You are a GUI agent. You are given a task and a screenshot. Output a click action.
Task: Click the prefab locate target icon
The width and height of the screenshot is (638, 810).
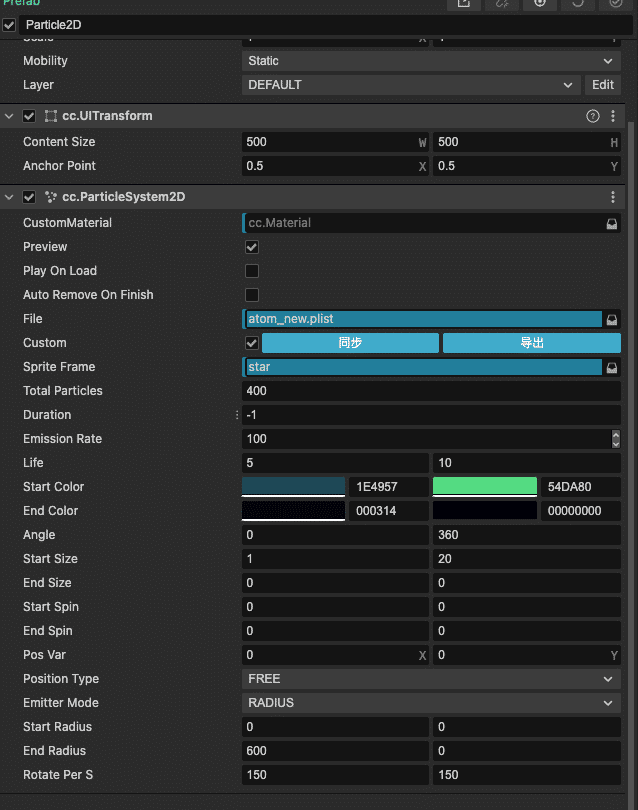pyautogui.click(x=540, y=3)
